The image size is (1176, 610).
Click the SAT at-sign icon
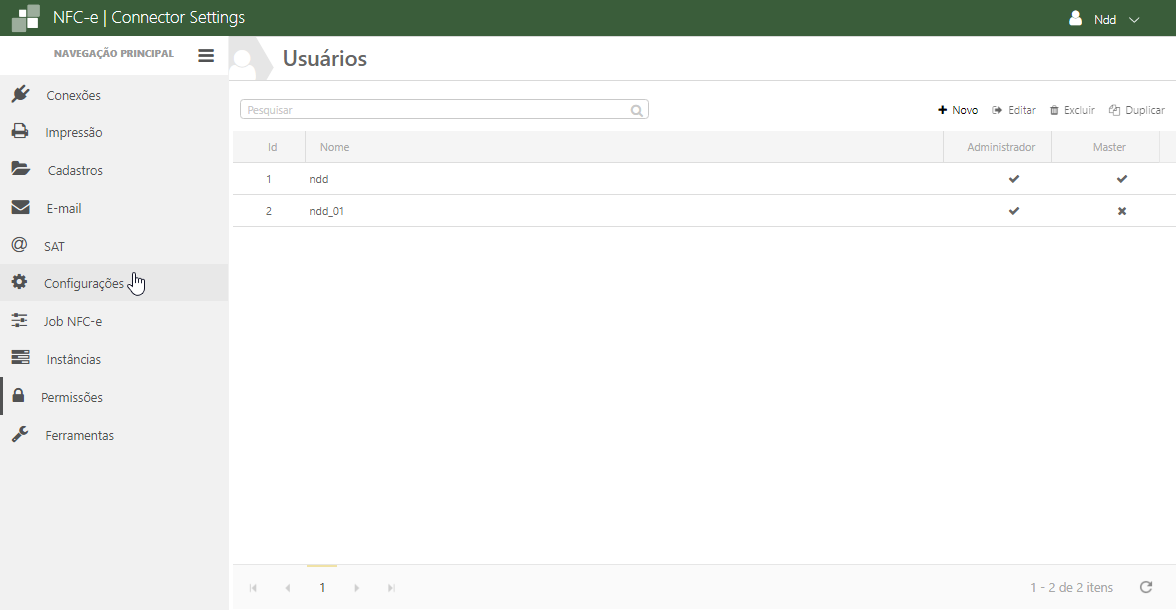pyautogui.click(x=19, y=245)
